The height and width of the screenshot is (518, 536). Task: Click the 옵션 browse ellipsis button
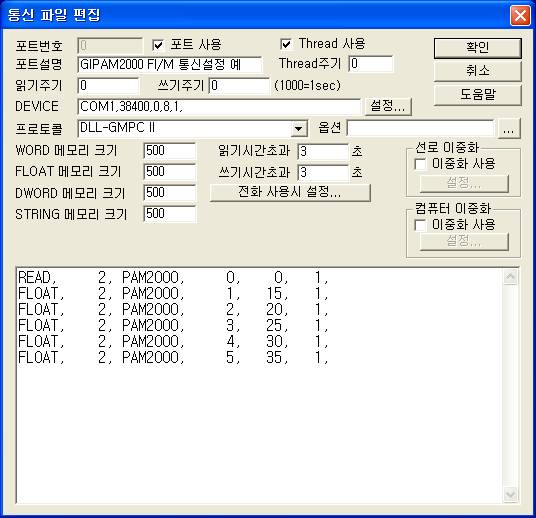[509, 129]
